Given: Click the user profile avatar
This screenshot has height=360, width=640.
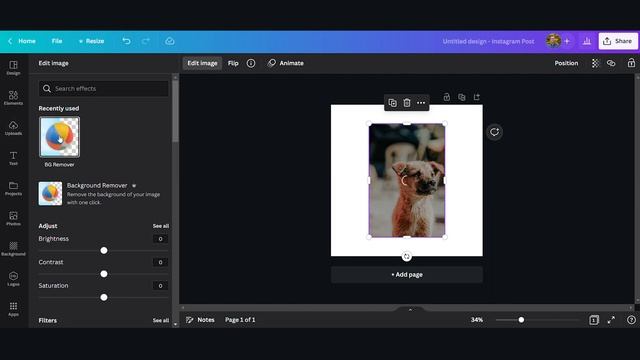Looking at the screenshot, I should coord(553,41).
